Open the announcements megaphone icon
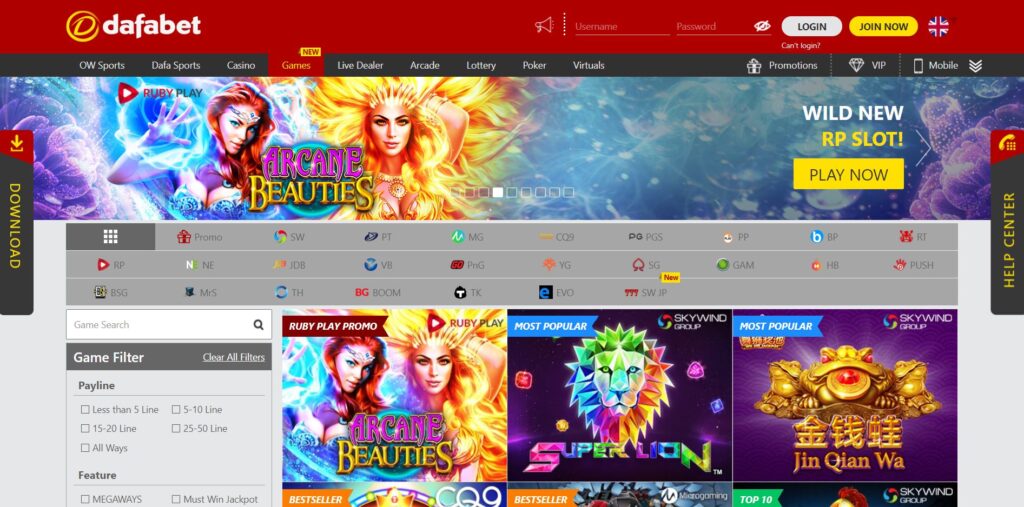The image size is (1024, 507). (544, 26)
